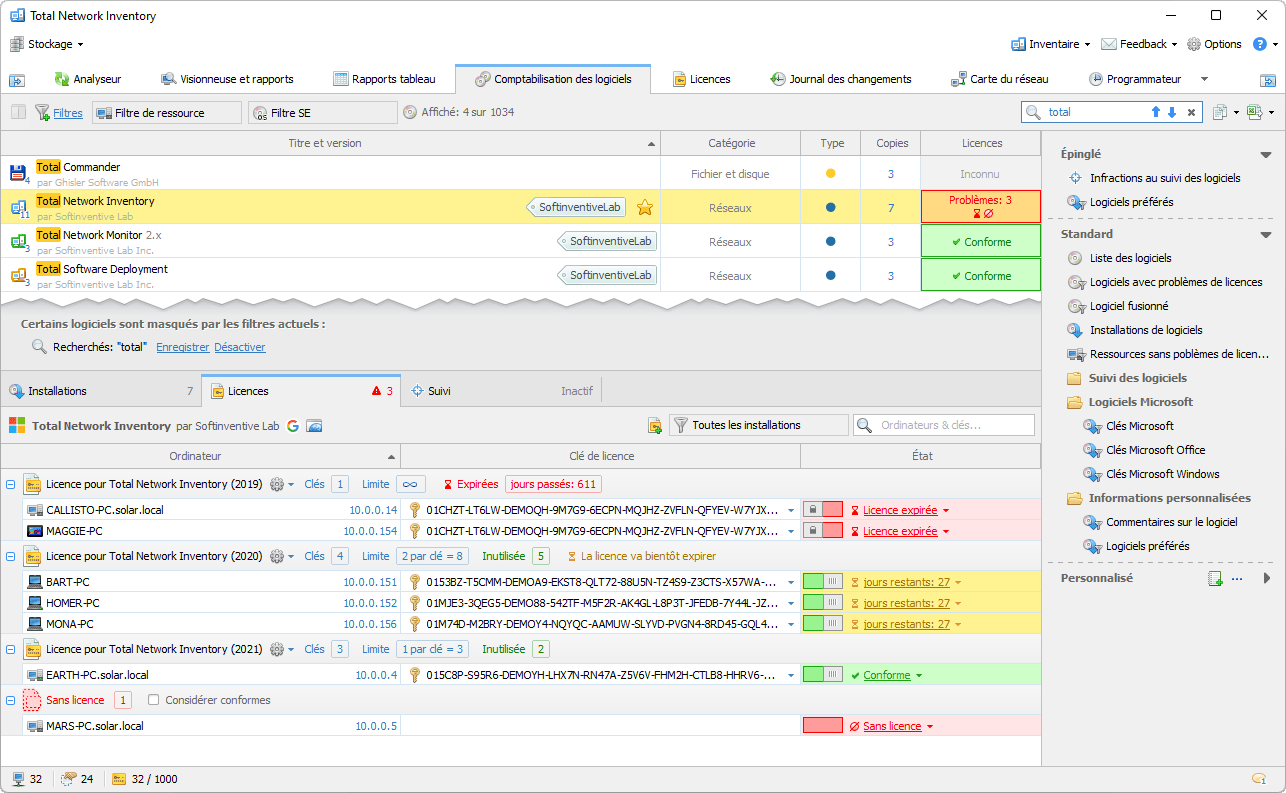
Task: Jump to previous search result arrow
Action: coord(1155,113)
